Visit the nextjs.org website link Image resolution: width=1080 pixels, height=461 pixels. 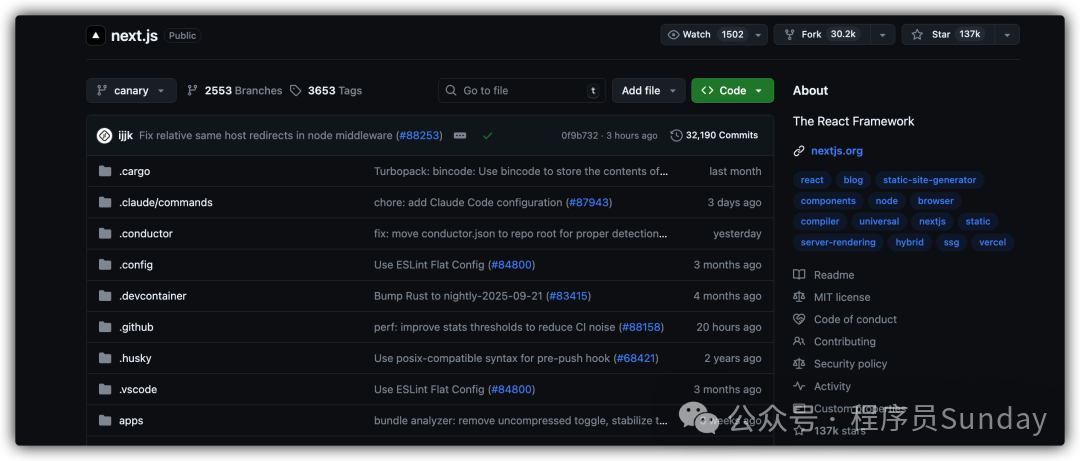pyautogui.click(x=836, y=151)
